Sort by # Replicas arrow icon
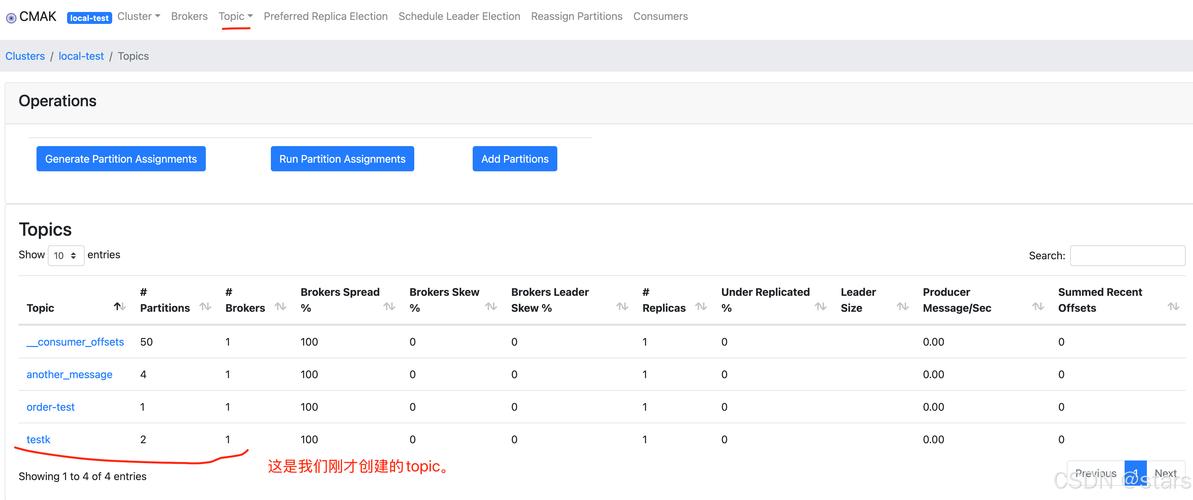This screenshot has height=500, width=1193. click(701, 307)
